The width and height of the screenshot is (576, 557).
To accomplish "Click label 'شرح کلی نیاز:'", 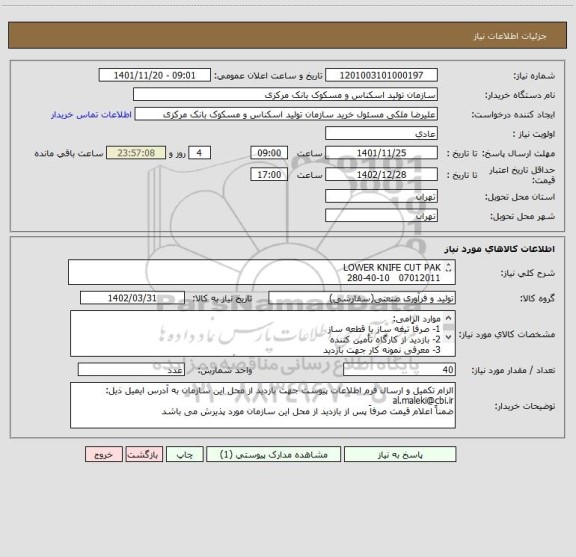I will pos(528,273).
